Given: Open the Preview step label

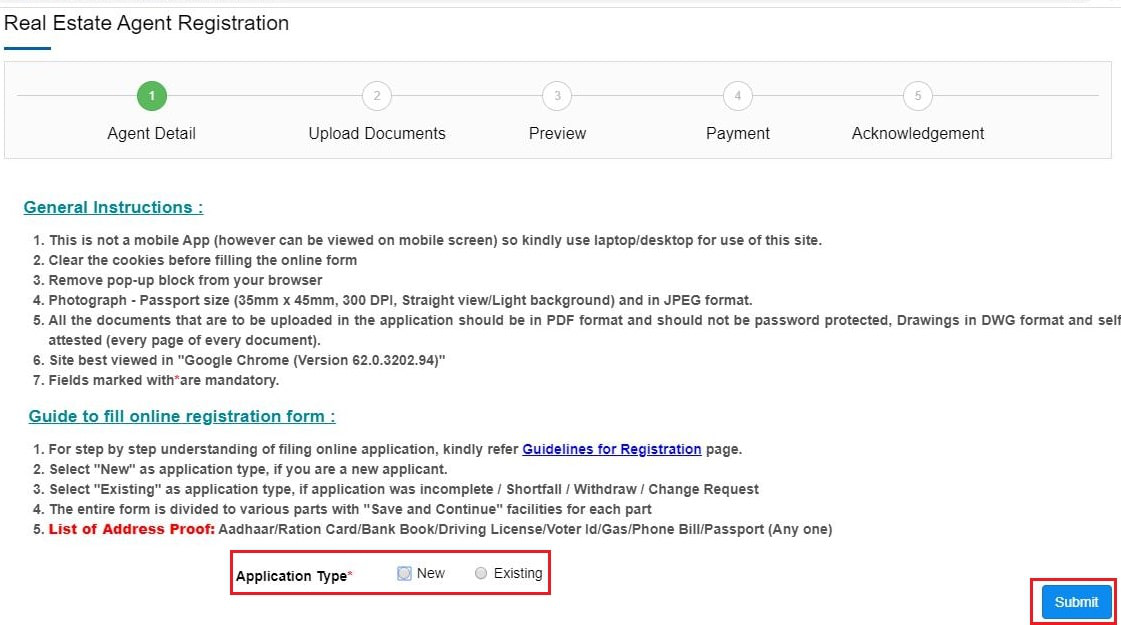Looking at the screenshot, I should pyautogui.click(x=557, y=133).
